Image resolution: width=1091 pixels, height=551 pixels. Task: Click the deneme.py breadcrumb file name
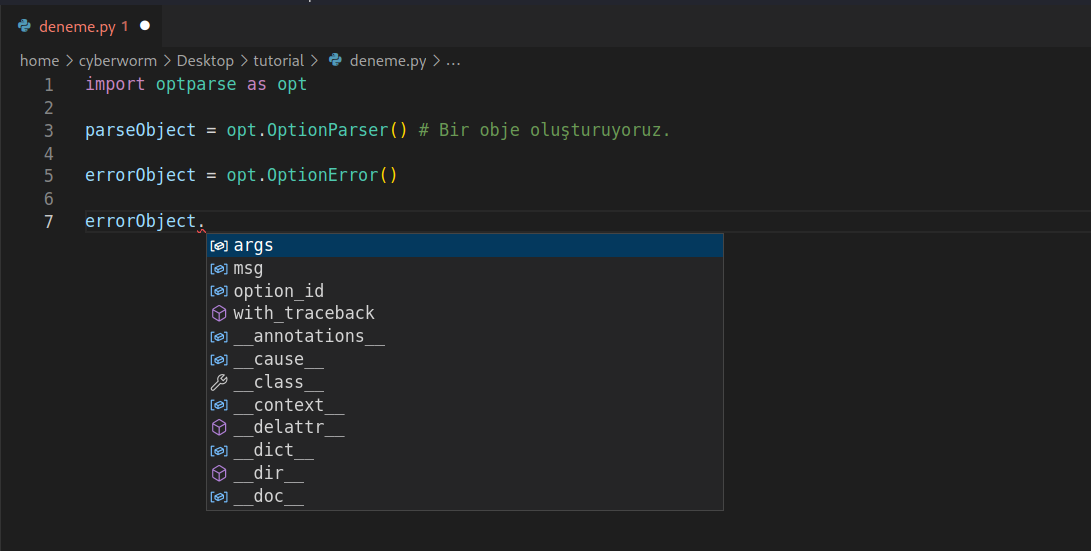(388, 61)
